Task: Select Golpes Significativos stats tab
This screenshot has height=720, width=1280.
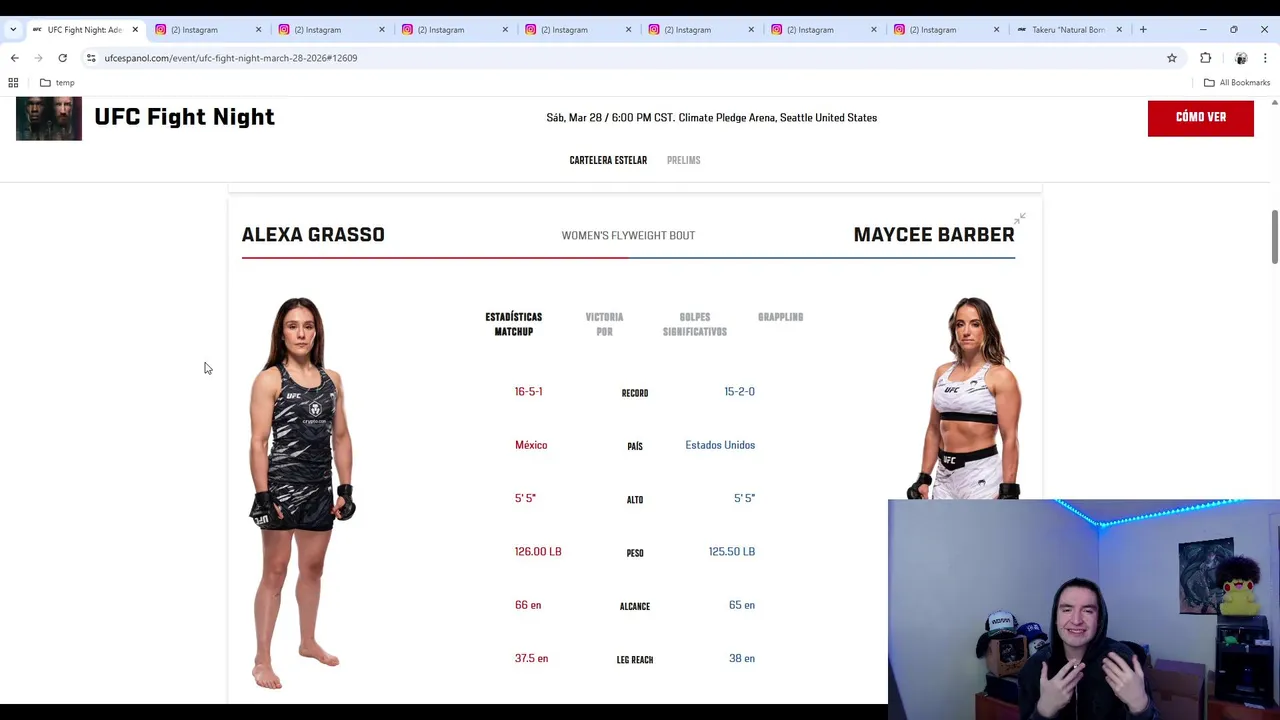Action: coord(695,324)
